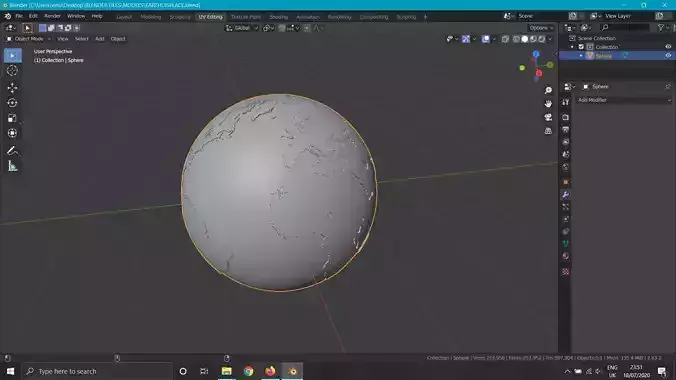This screenshot has height=380, width=676.
Task: Activate the 3D Cursor tool
Action: (13, 71)
